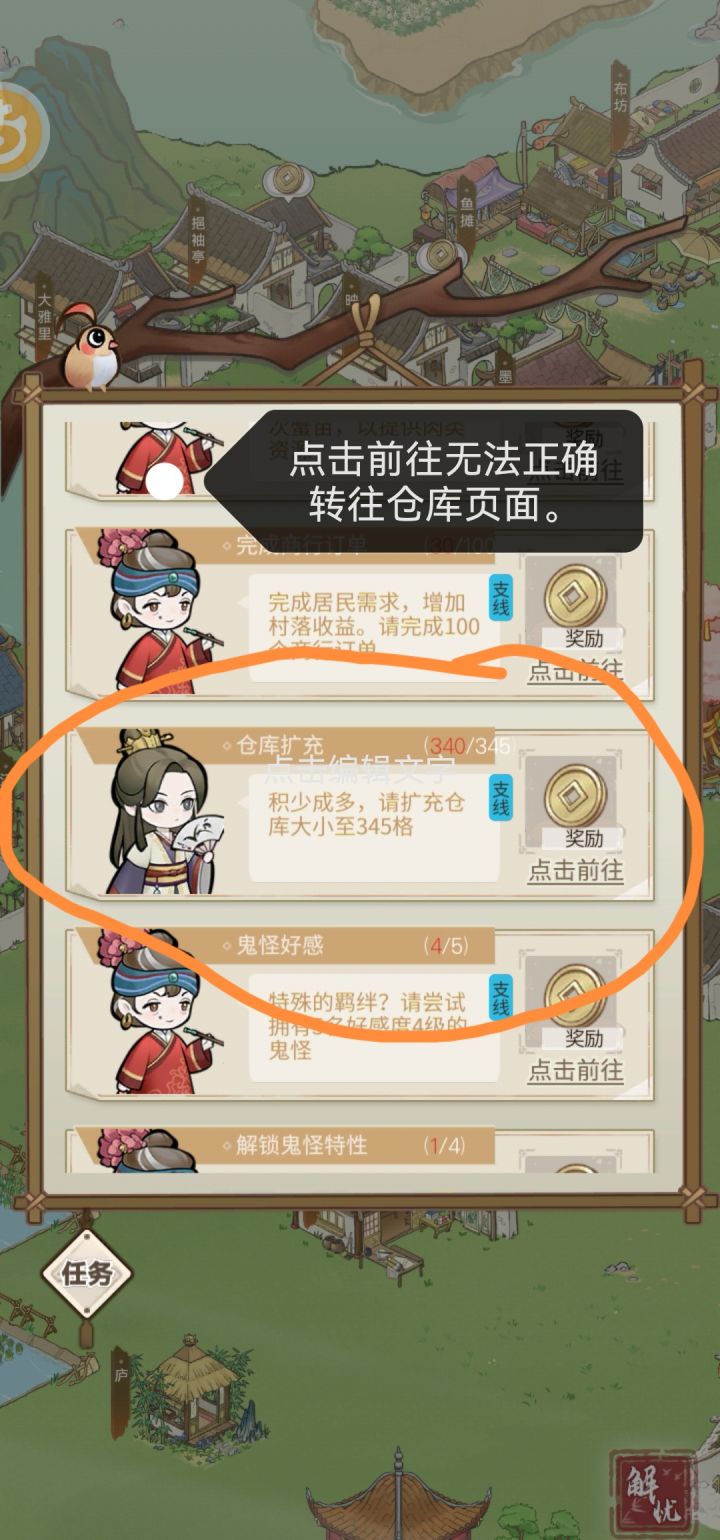Tap the 任务 diamond button
720x1540 pixels.
[x=86, y=1273]
